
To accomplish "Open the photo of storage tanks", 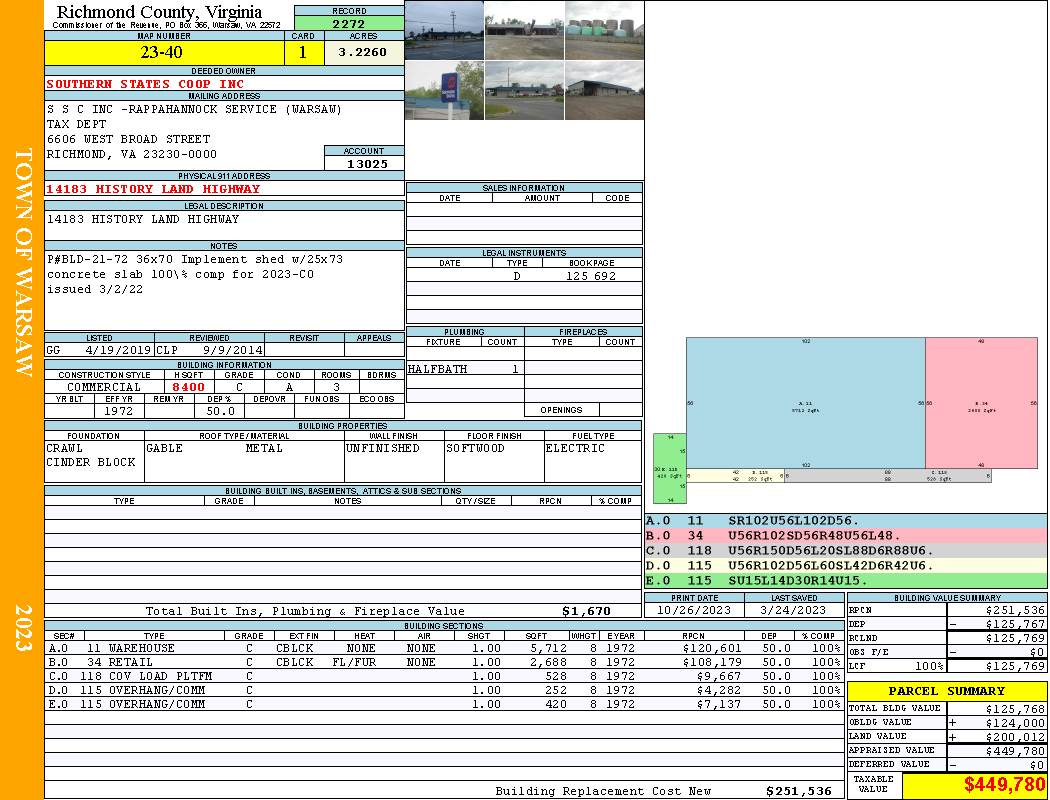I will pyautogui.click(x=604, y=30).
